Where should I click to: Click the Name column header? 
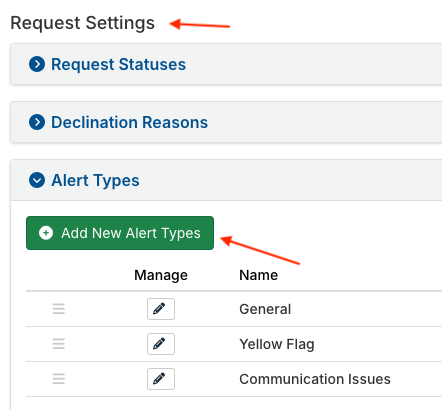tap(259, 275)
